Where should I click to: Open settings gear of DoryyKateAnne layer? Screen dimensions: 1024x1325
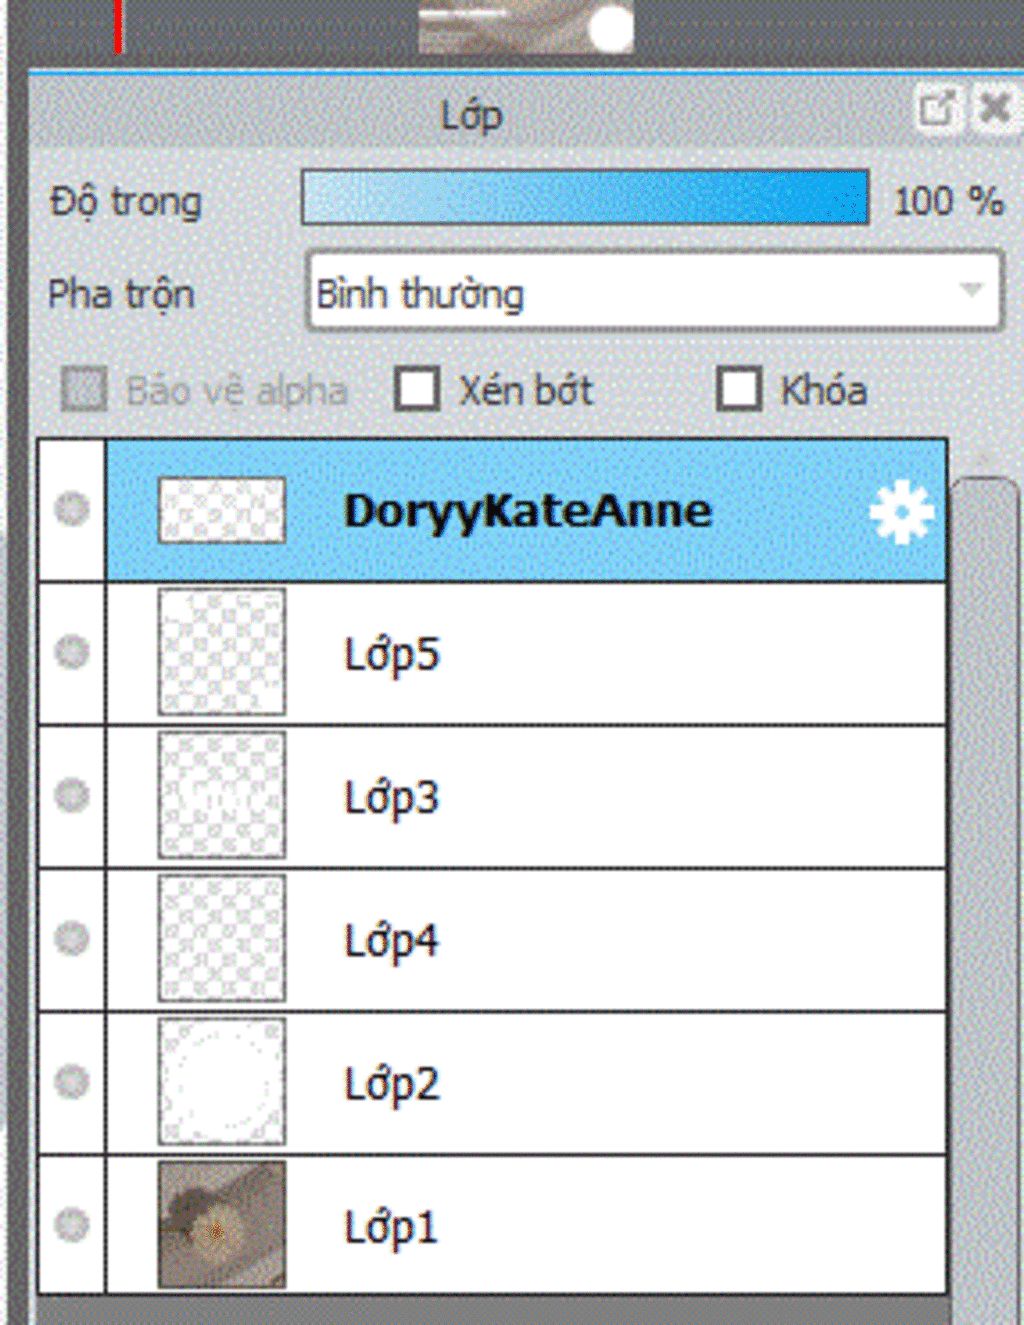tap(901, 511)
